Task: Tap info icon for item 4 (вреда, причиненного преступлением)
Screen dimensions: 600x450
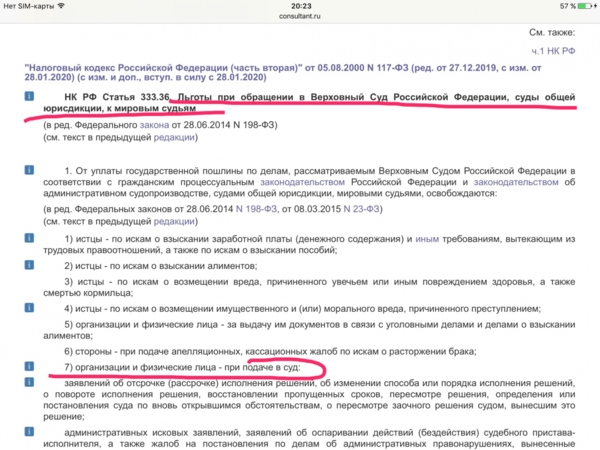Action: tap(28, 310)
